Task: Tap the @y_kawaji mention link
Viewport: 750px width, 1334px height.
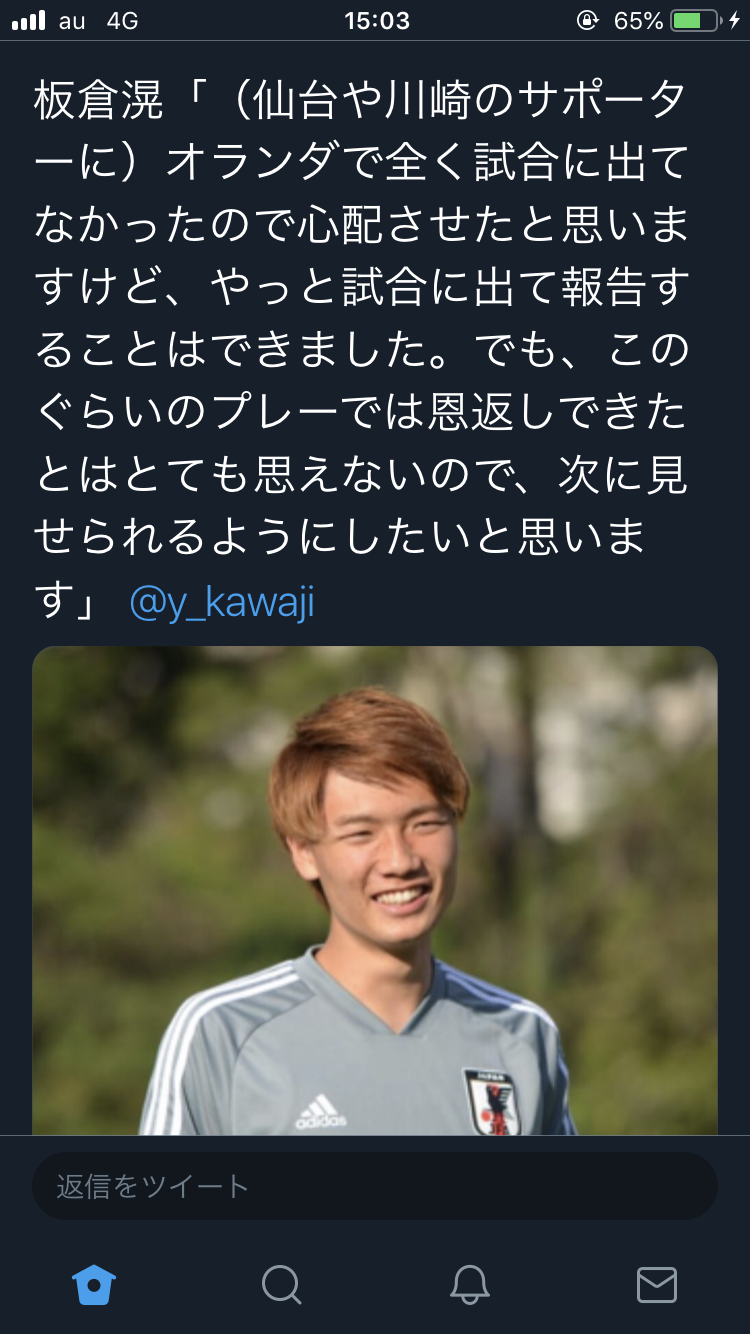Action: [x=222, y=602]
